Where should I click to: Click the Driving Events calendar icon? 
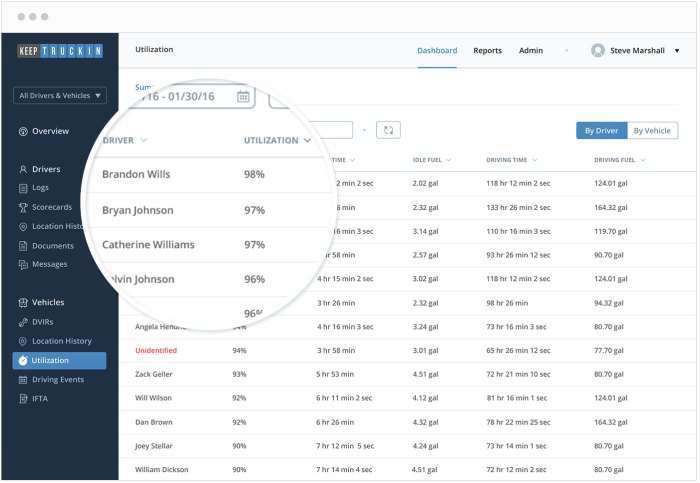(x=23, y=380)
